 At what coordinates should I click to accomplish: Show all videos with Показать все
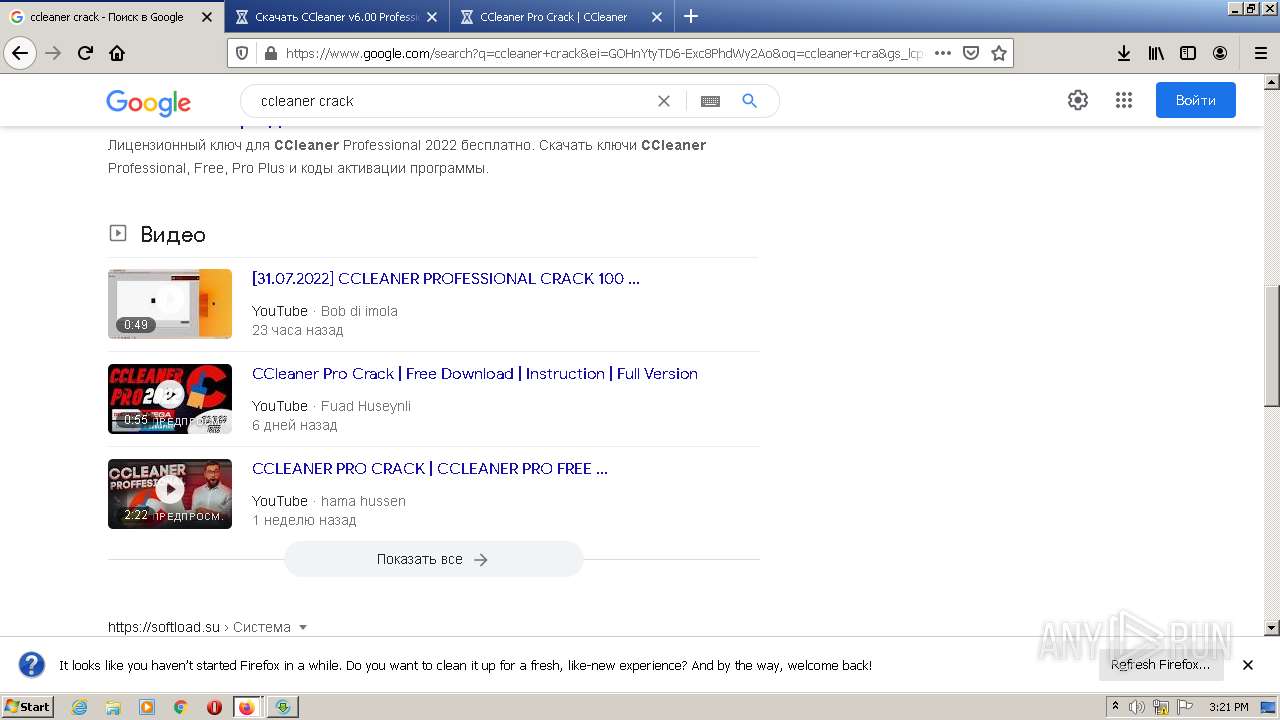tap(433, 559)
